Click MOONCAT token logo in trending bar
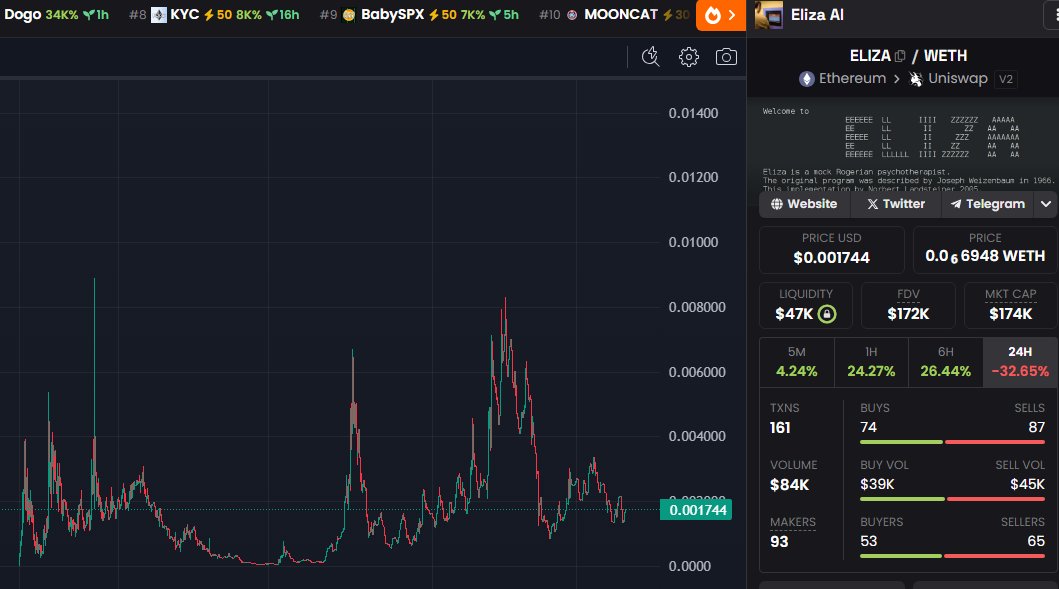 (572, 15)
